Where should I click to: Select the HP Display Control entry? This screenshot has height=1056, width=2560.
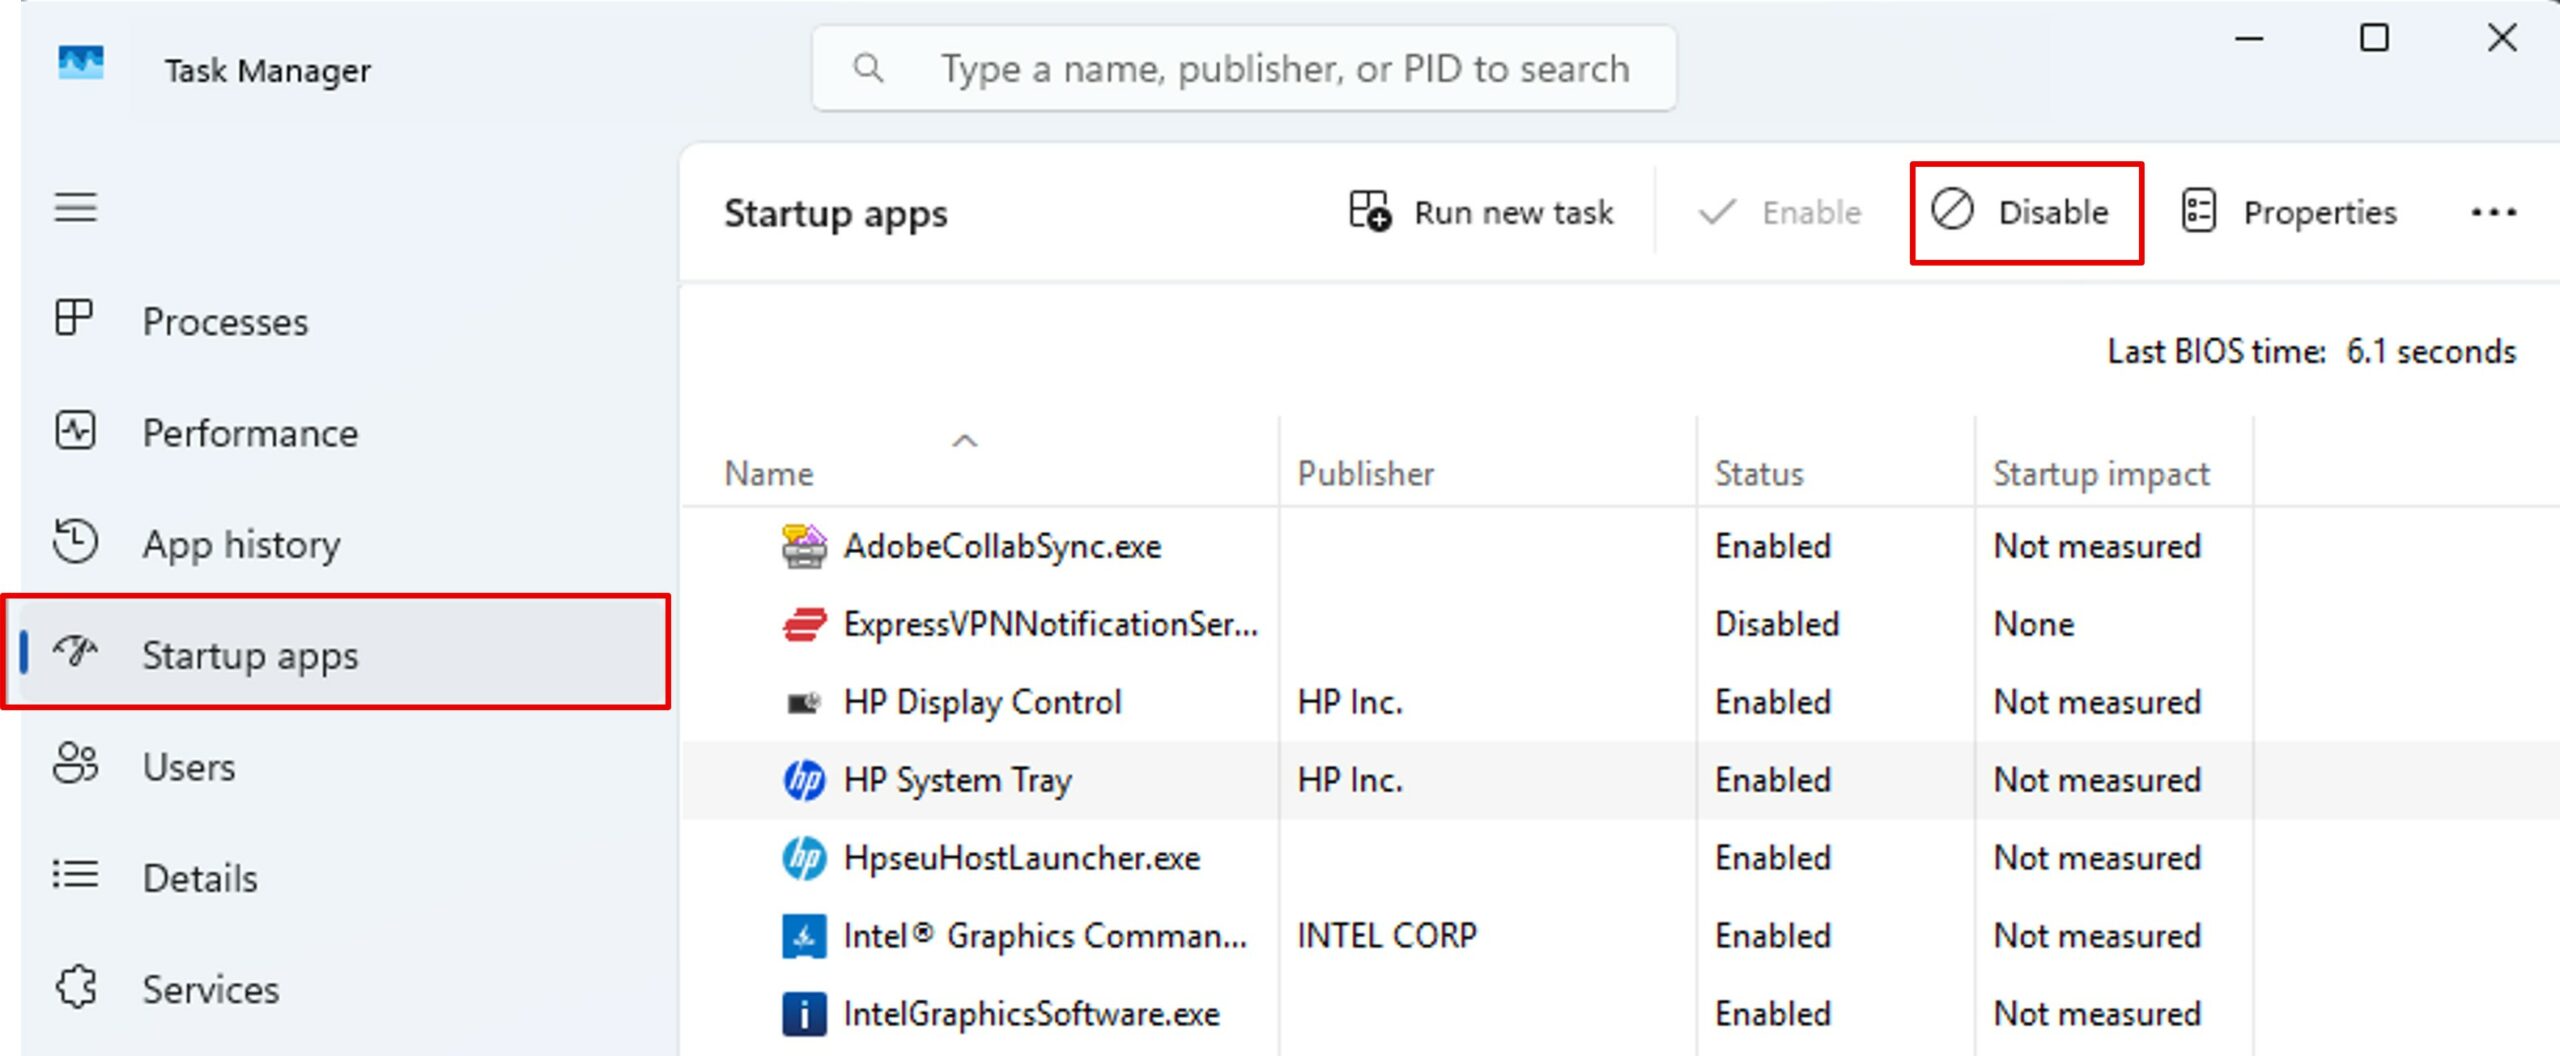tap(1620, 702)
